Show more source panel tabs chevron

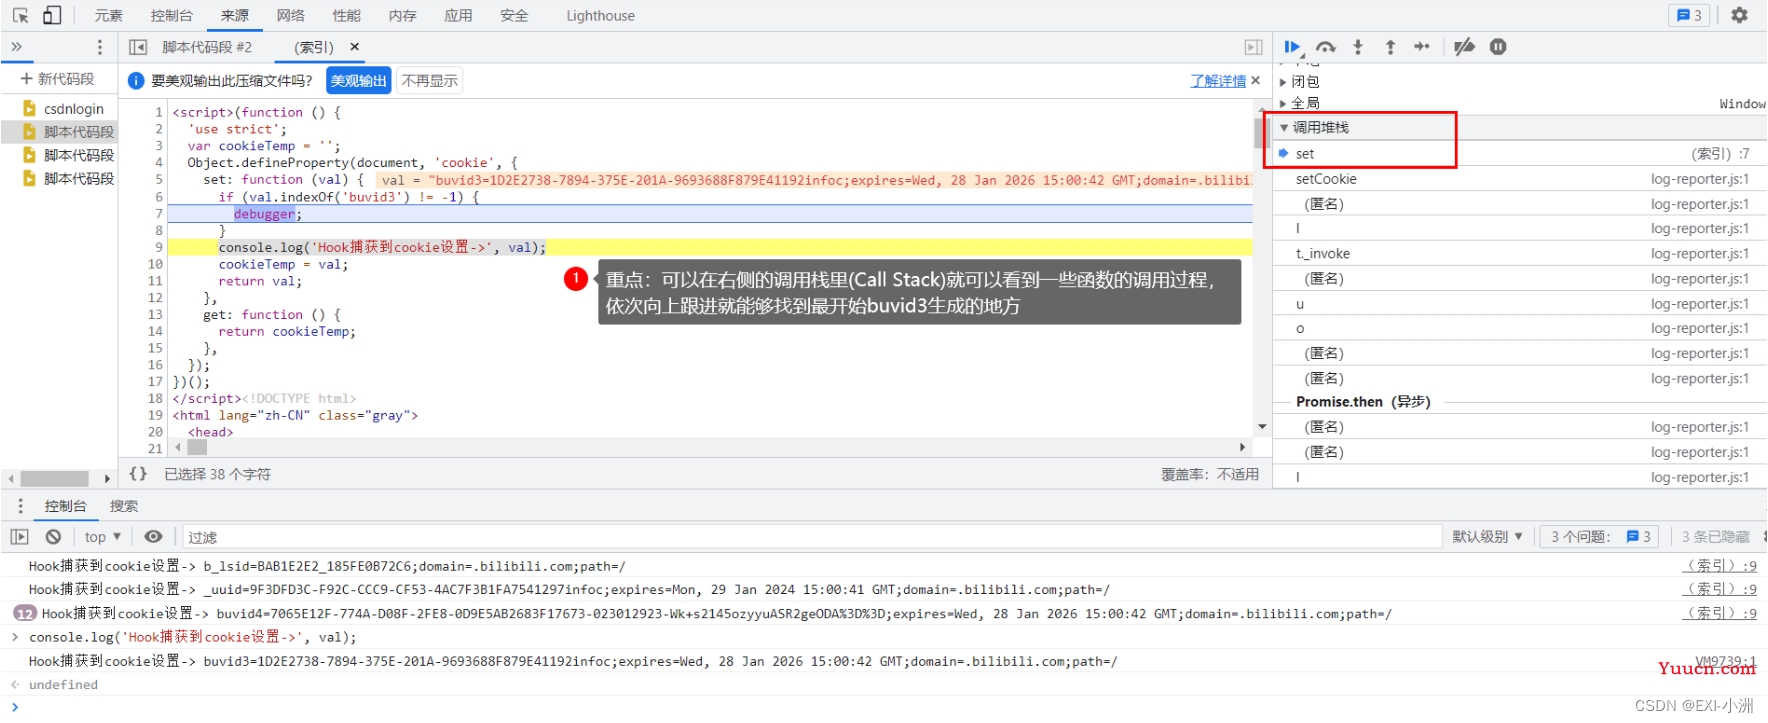click(x=16, y=47)
